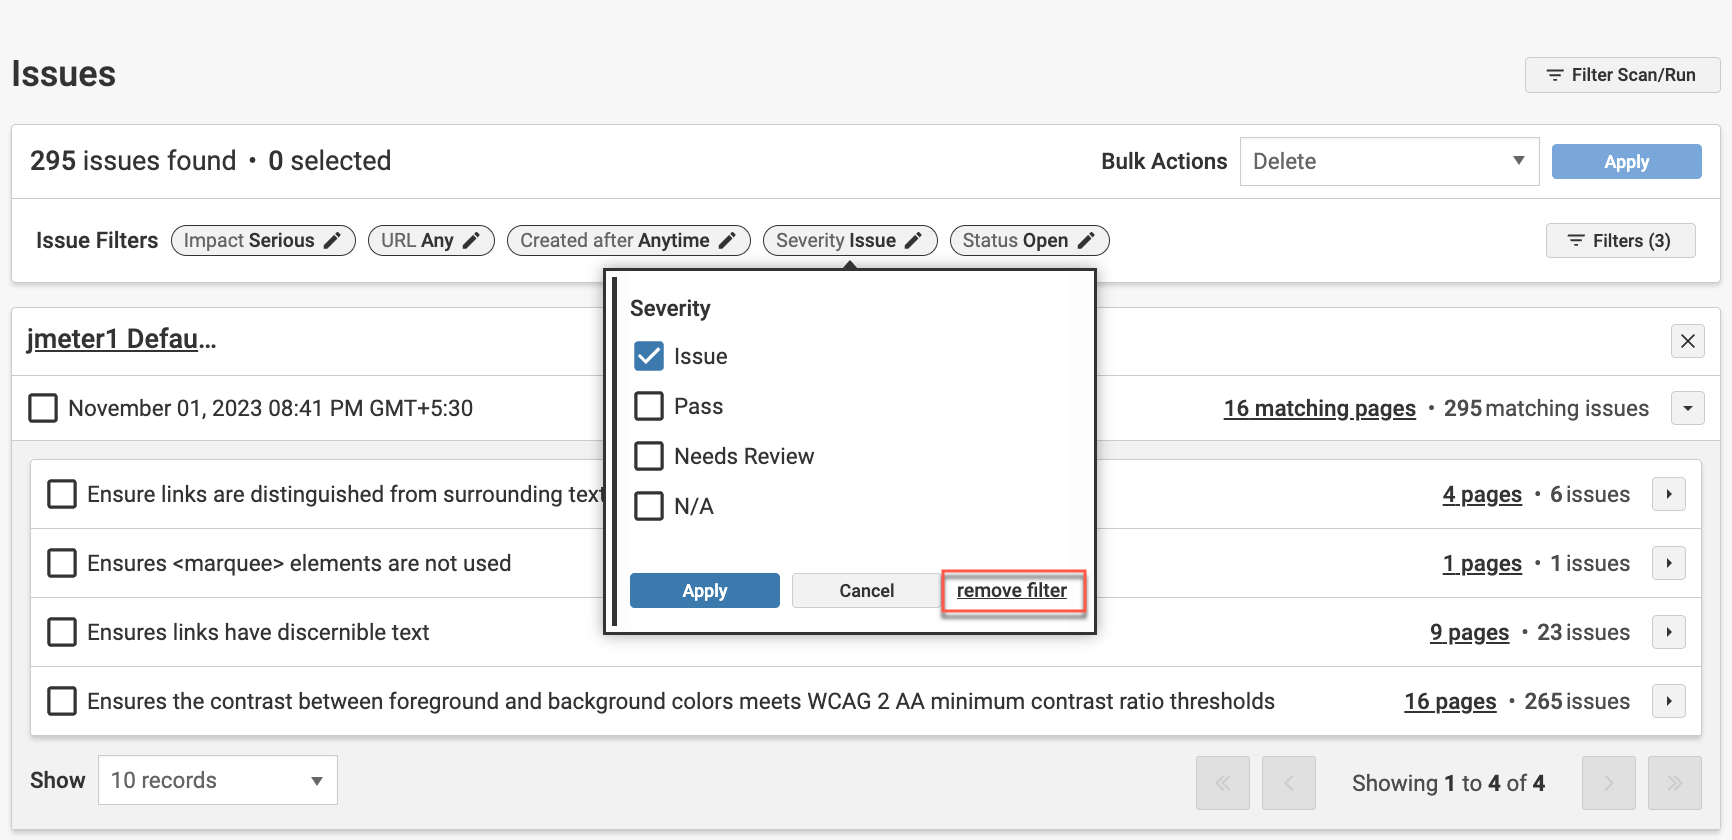Open the Filter Scan/Run button
The image size is (1732, 840).
(1621, 75)
